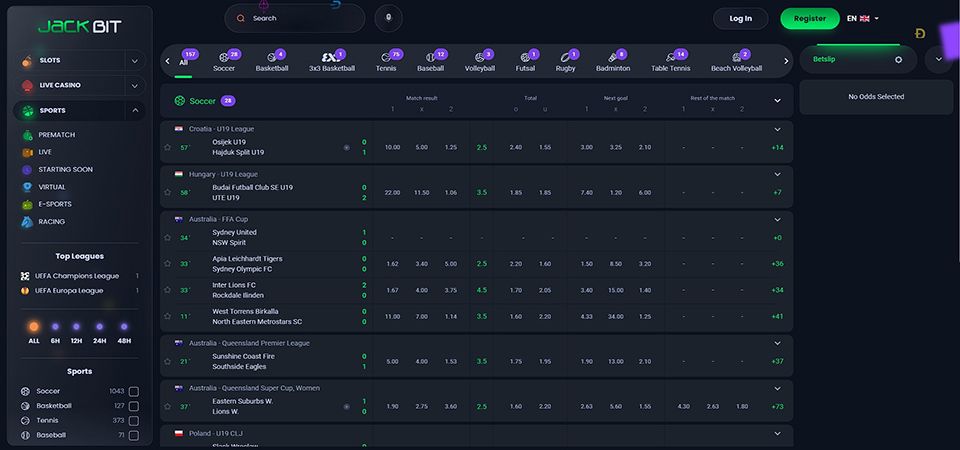
Task: Click the Register button
Action: click(x=809, y=18)
